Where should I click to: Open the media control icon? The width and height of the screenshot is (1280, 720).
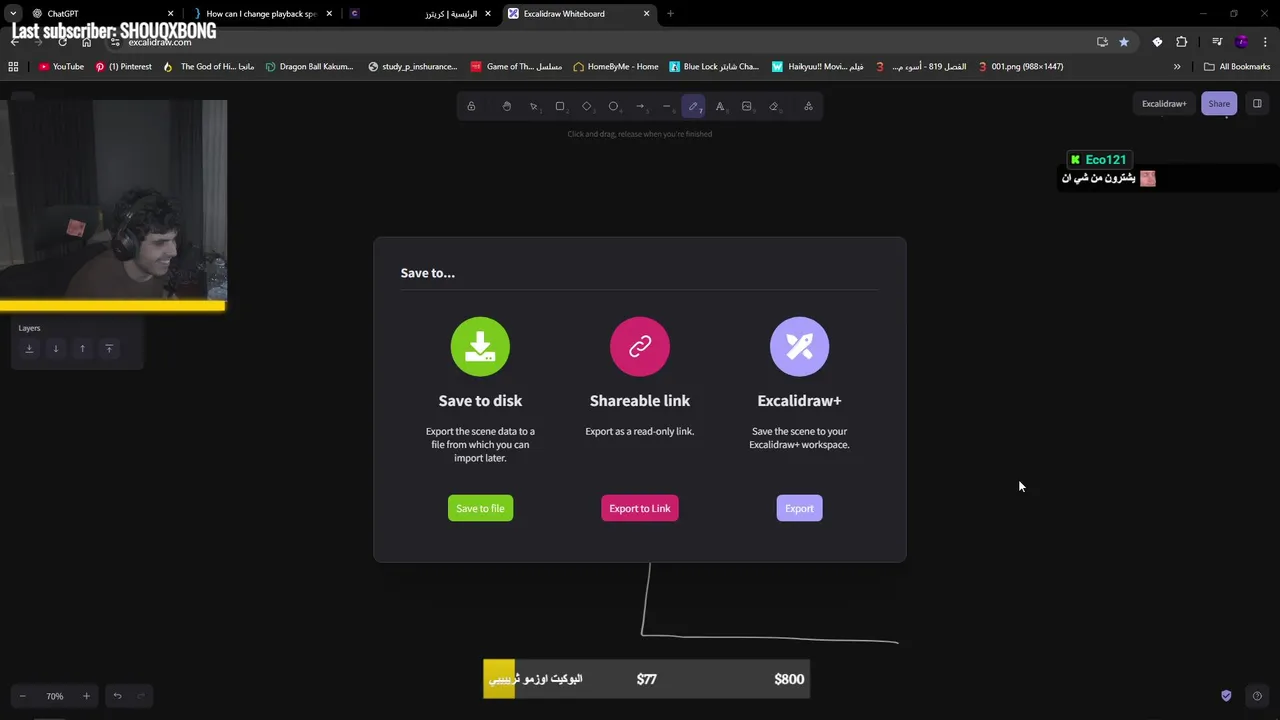coord(1217,42)
